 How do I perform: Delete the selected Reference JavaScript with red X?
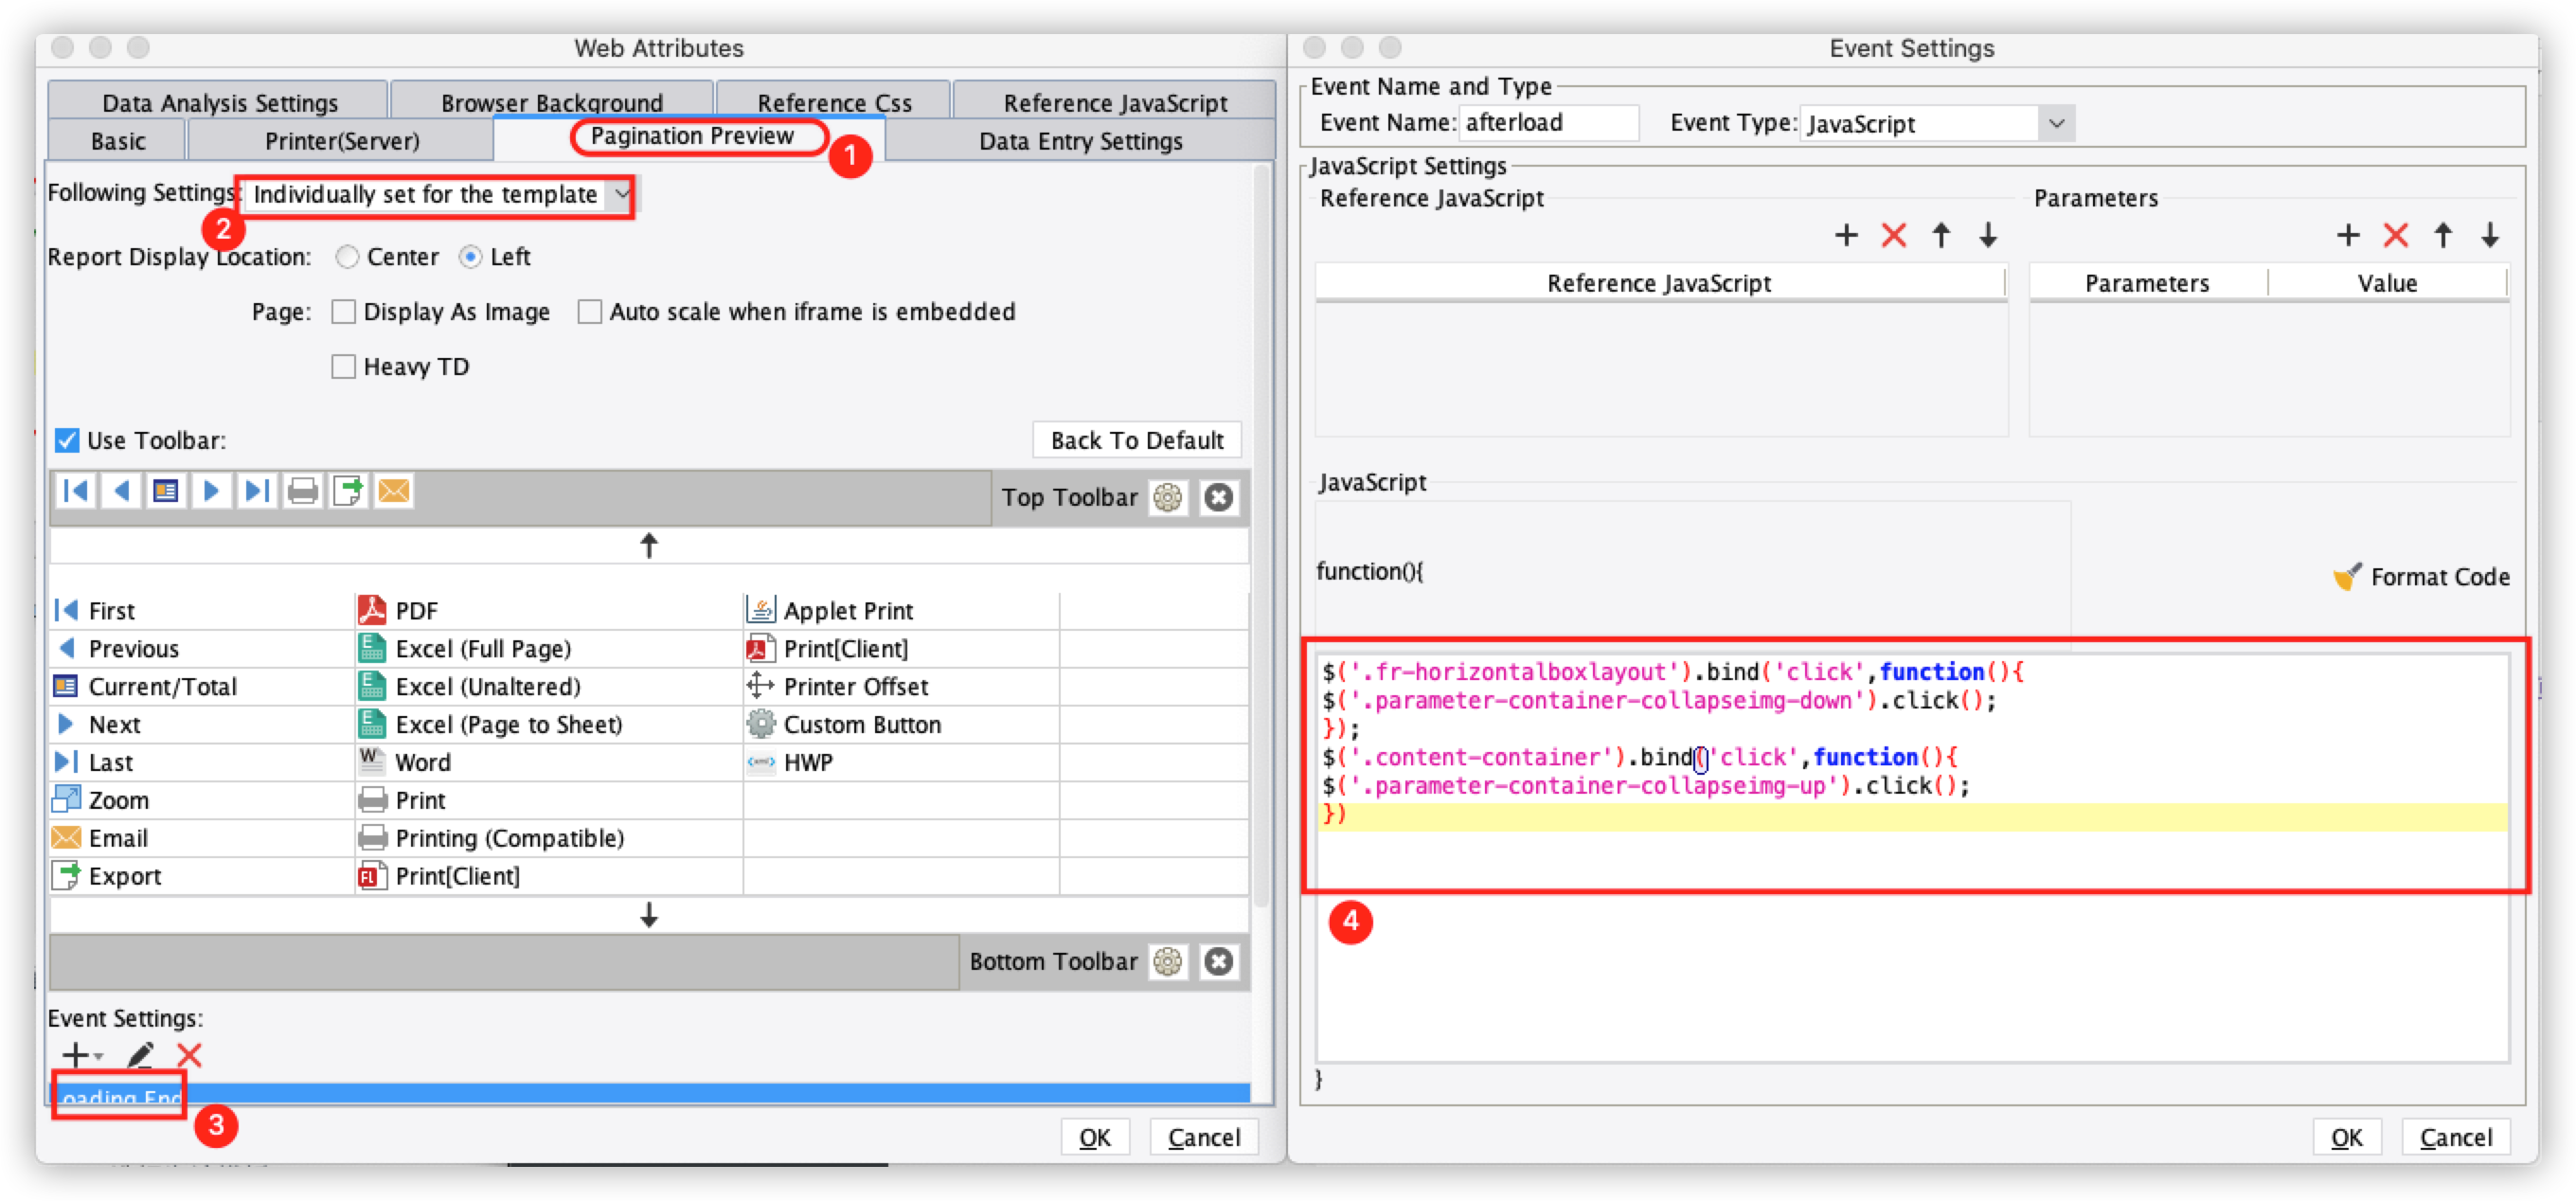[x=1893, y=236]
